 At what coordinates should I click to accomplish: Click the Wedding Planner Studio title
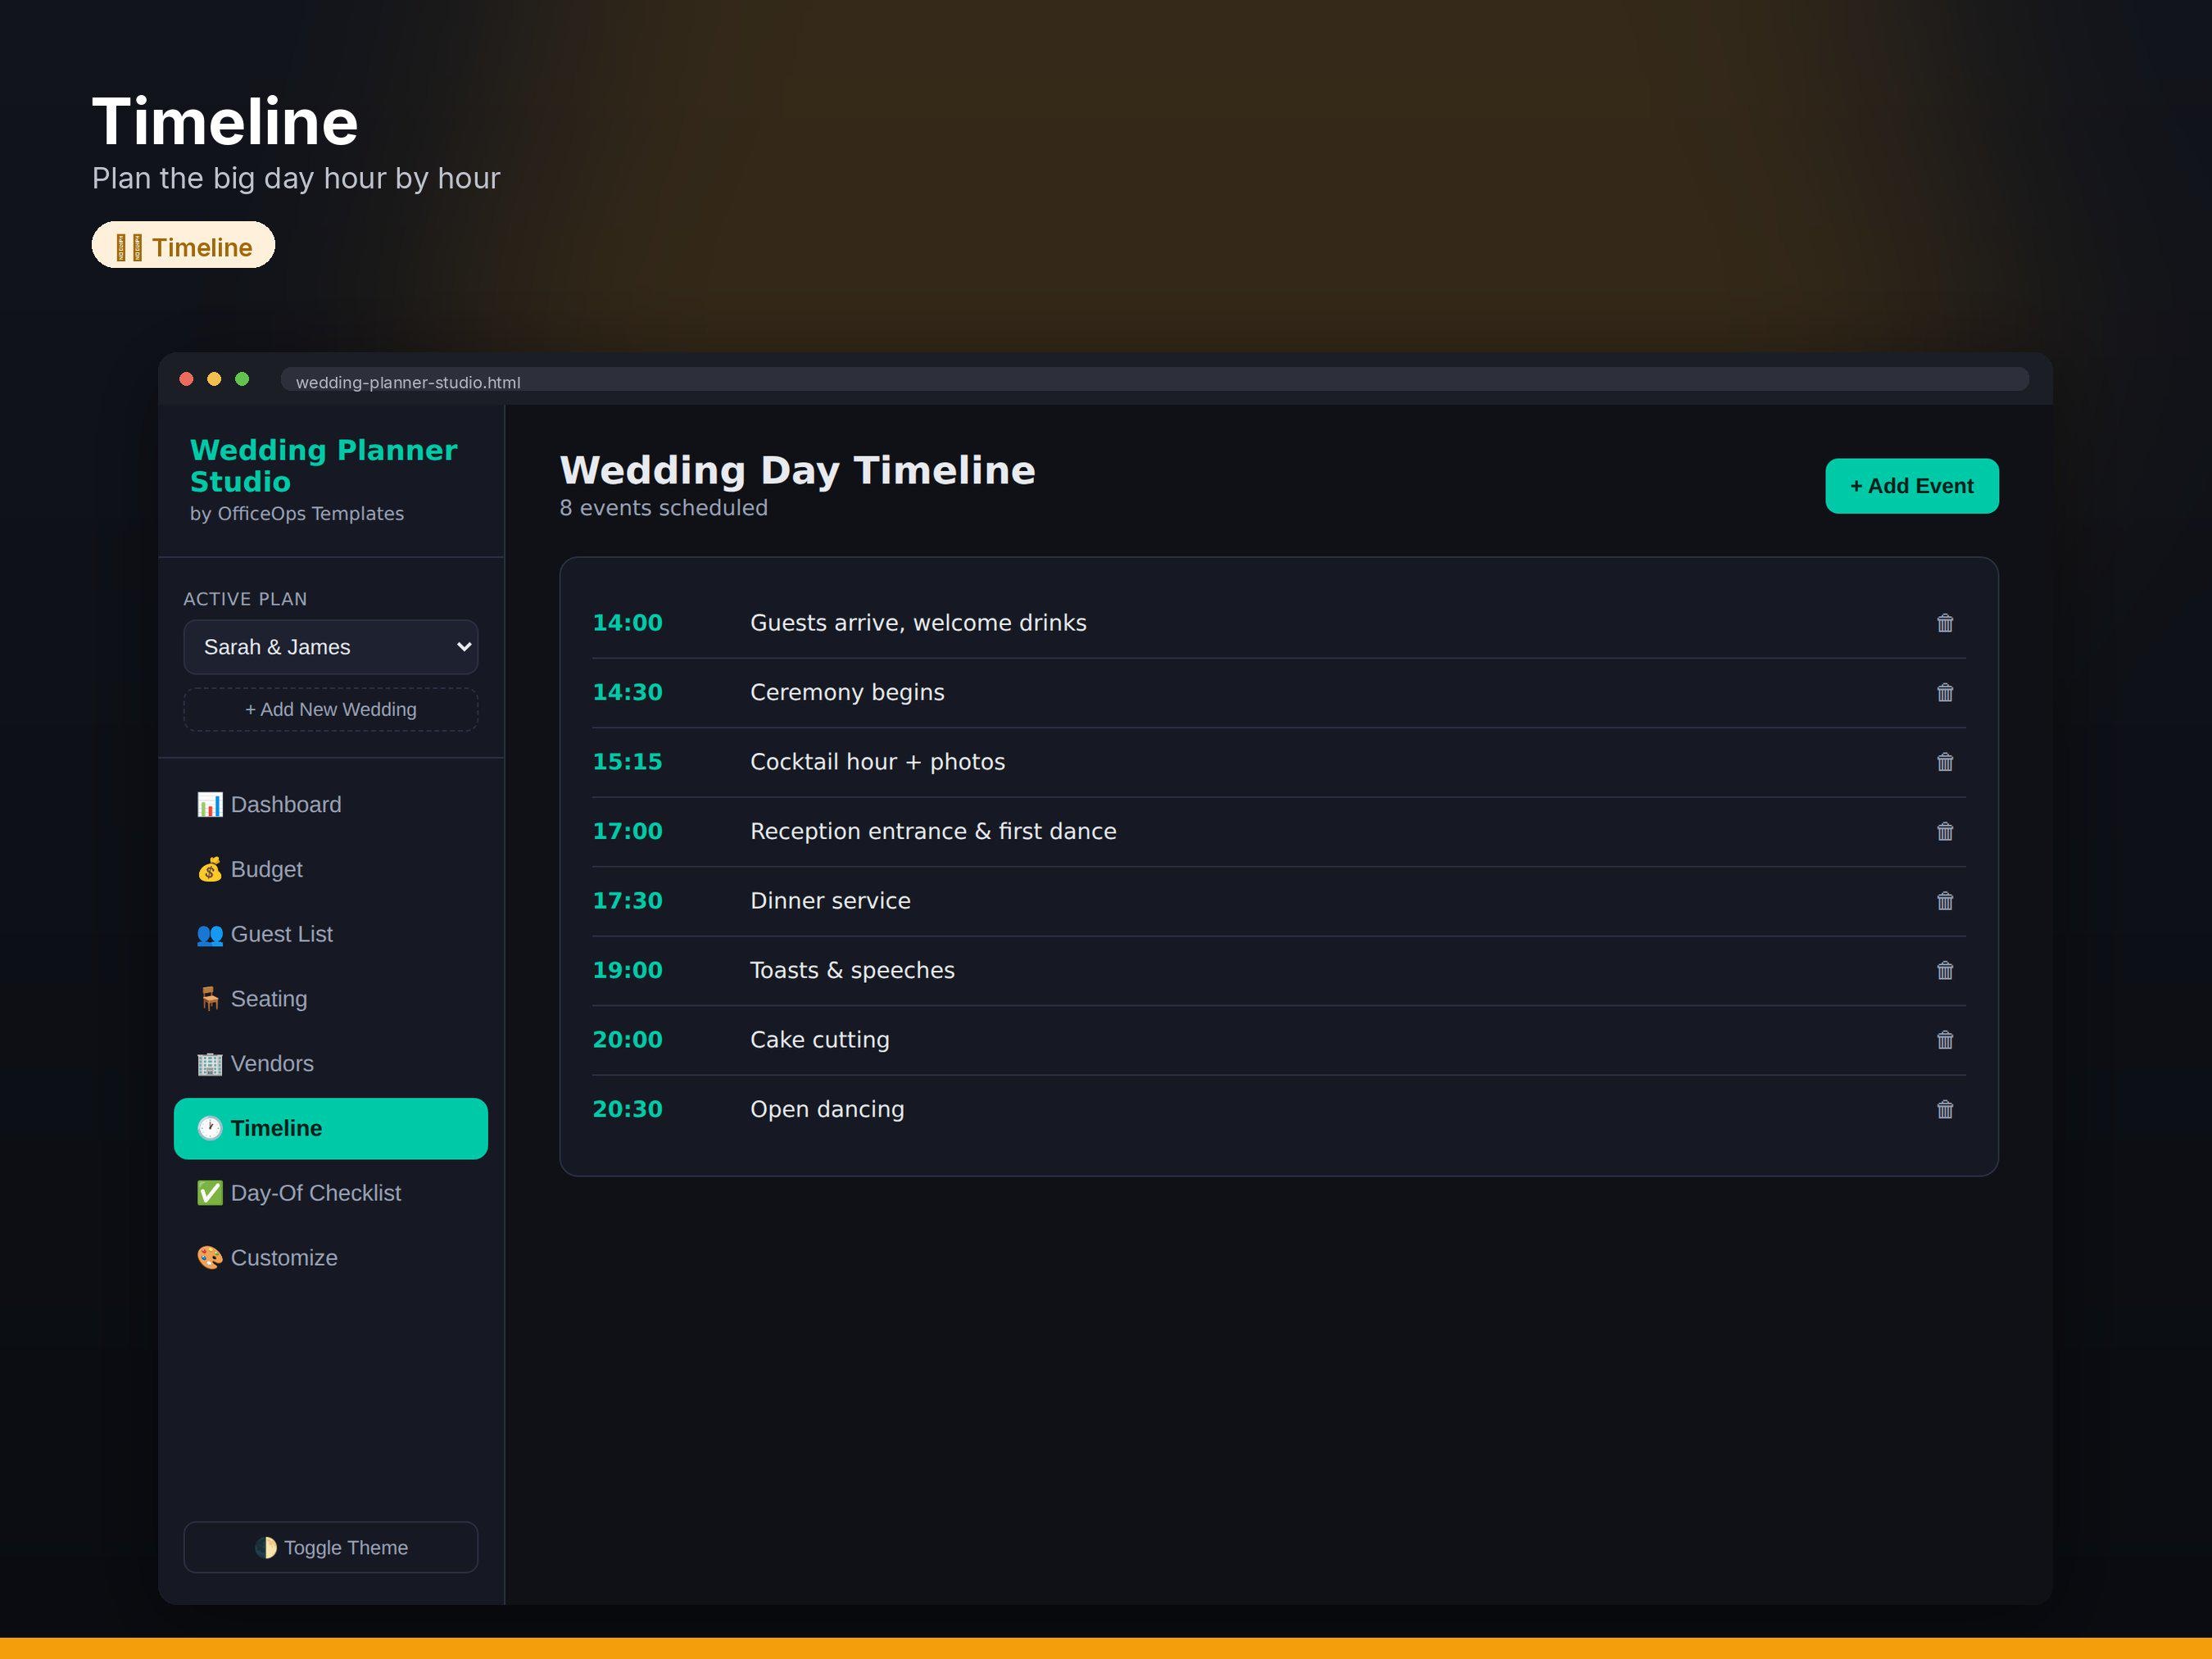[324, 466]
